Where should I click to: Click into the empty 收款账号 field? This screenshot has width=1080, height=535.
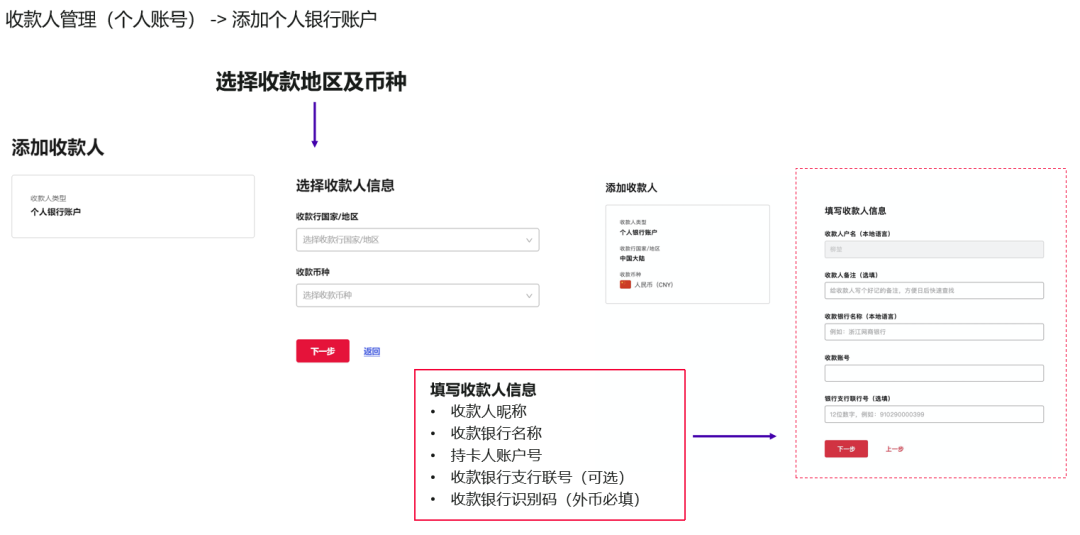(934, 373)
